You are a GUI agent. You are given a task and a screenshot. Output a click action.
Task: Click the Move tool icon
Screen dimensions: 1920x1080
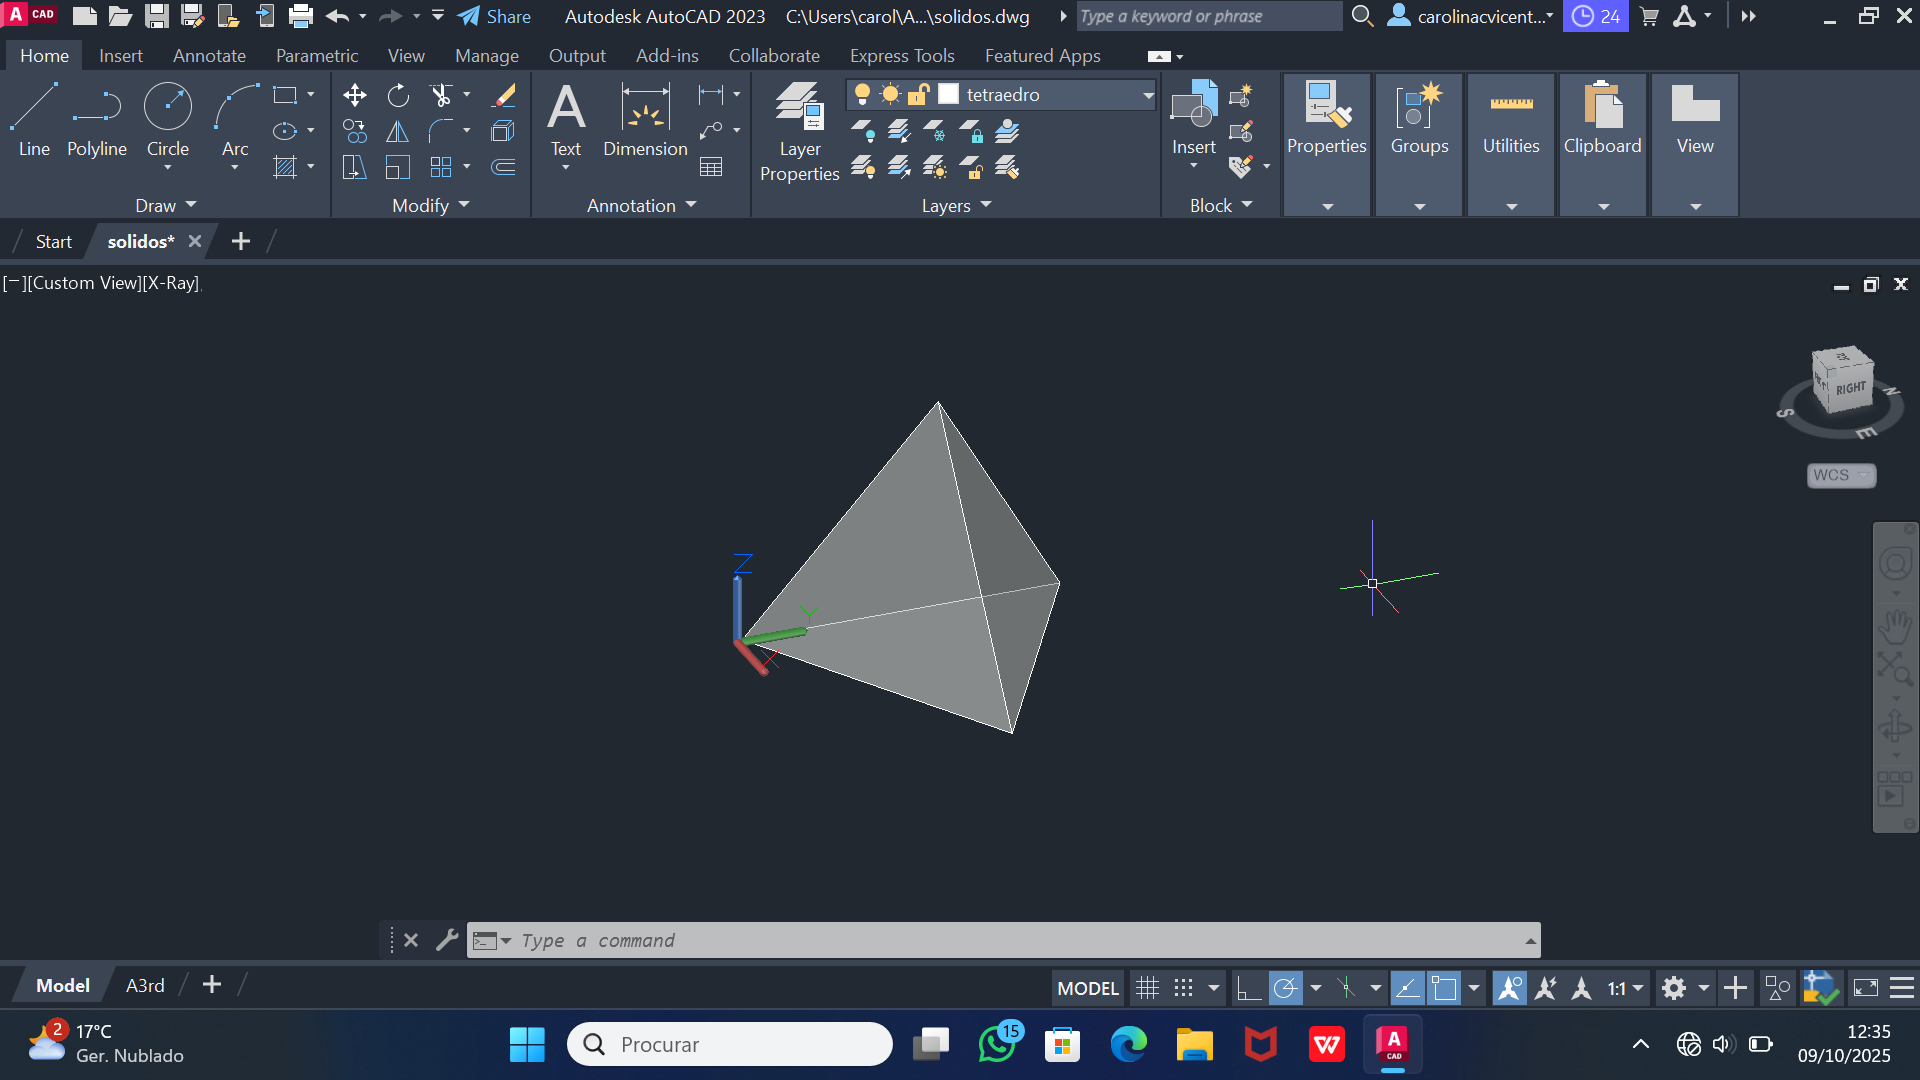tap(354, 95)
